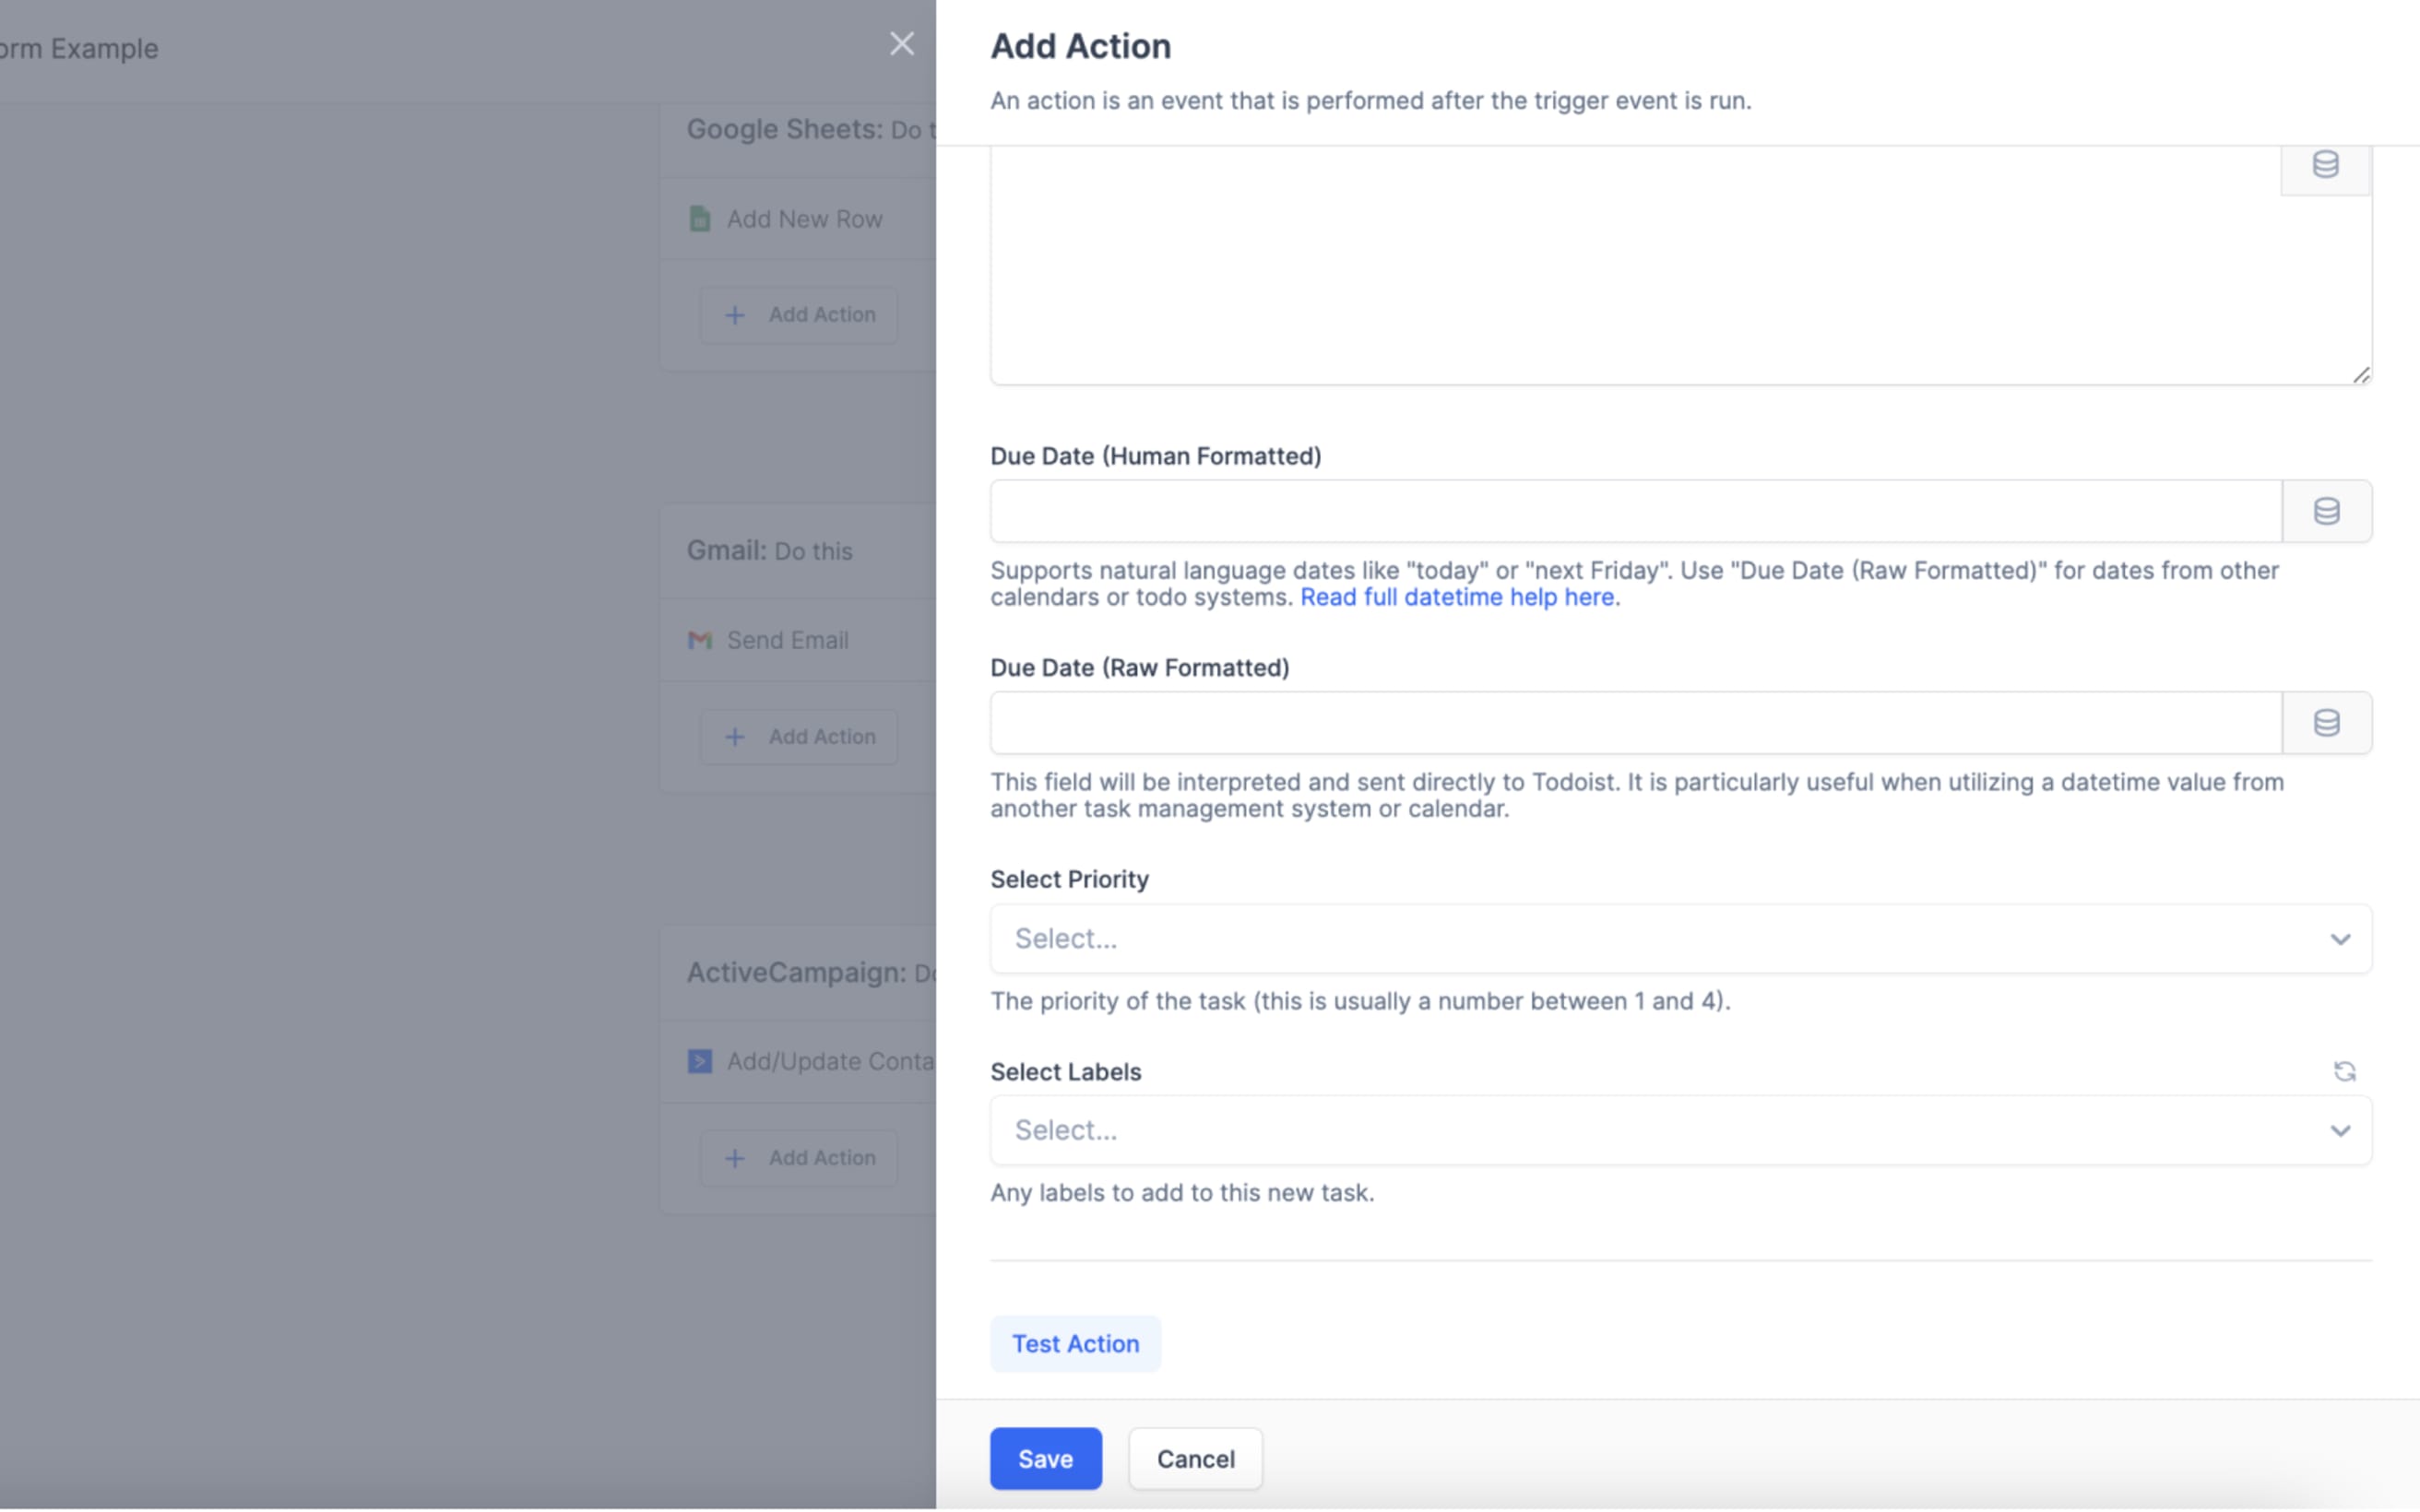Click the refresh icon next to Select Labels

coord(2345,1069)
